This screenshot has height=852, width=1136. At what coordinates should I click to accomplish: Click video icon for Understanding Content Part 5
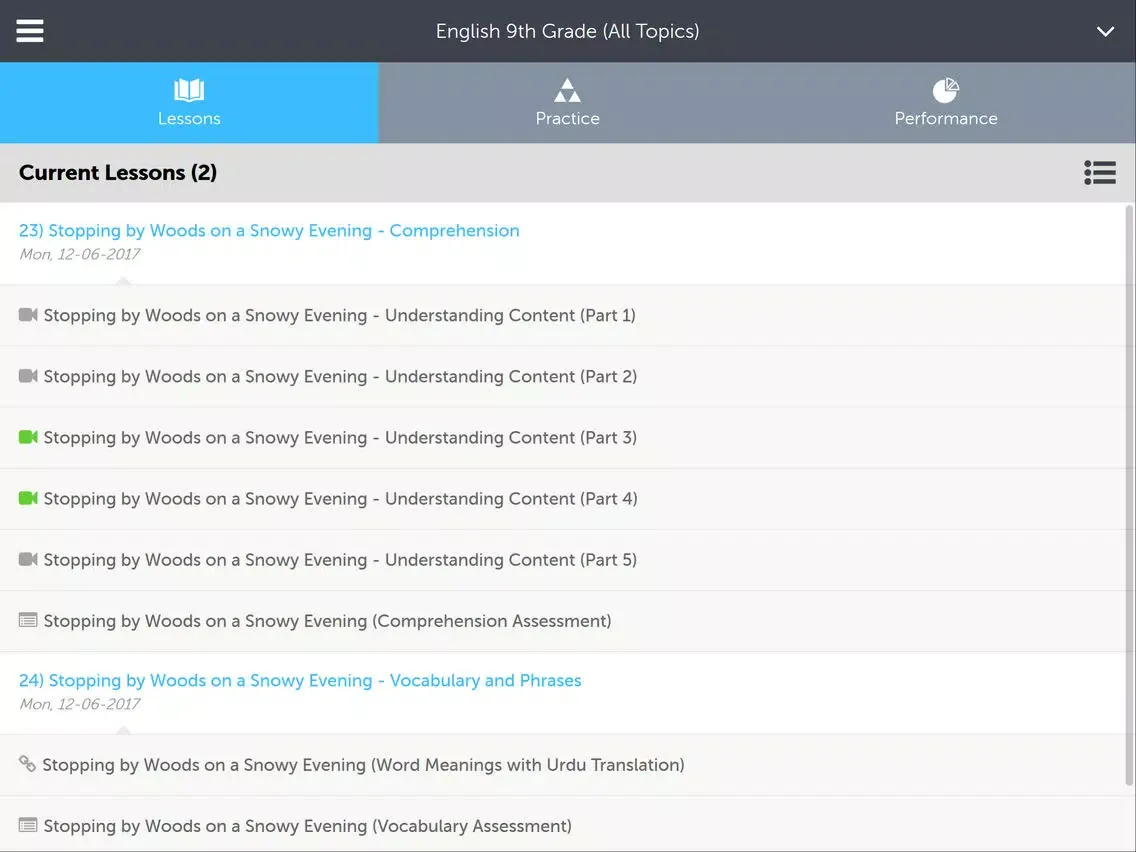pos(28,559)
